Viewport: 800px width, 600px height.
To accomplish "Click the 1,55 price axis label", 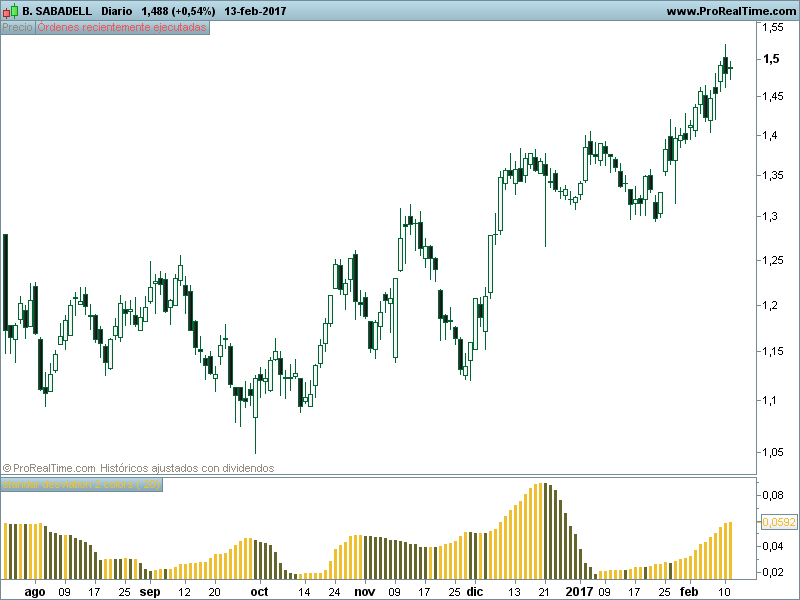I will [772, 28].
